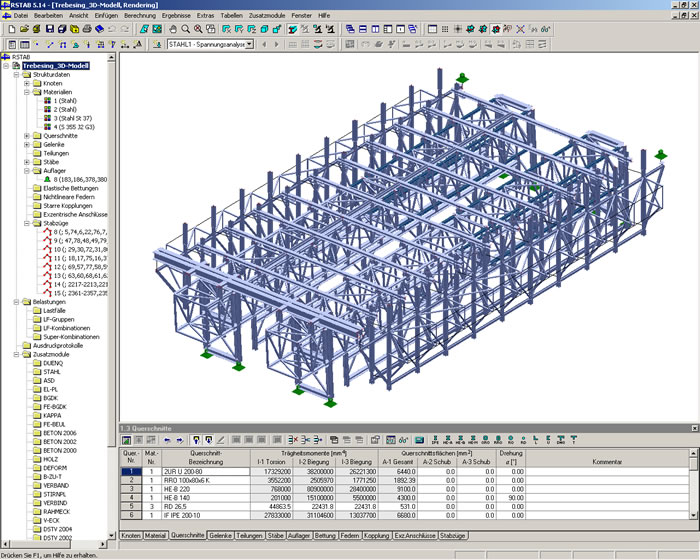Viewport: 700px width, 560px height.
Task: Click the table view icon in second toolbar
Action: (x=25, y=44)
